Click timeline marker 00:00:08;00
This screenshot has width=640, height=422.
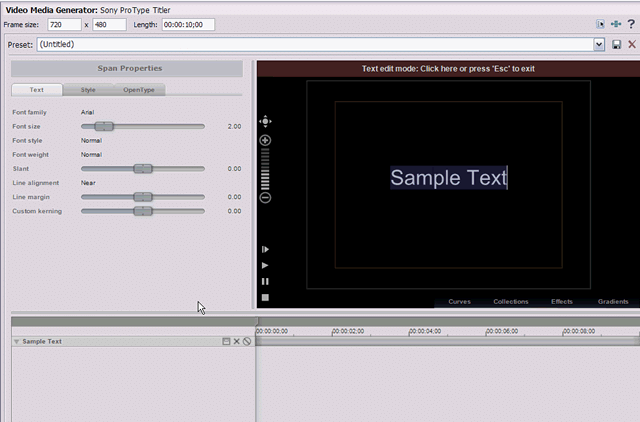coord(579,331)
